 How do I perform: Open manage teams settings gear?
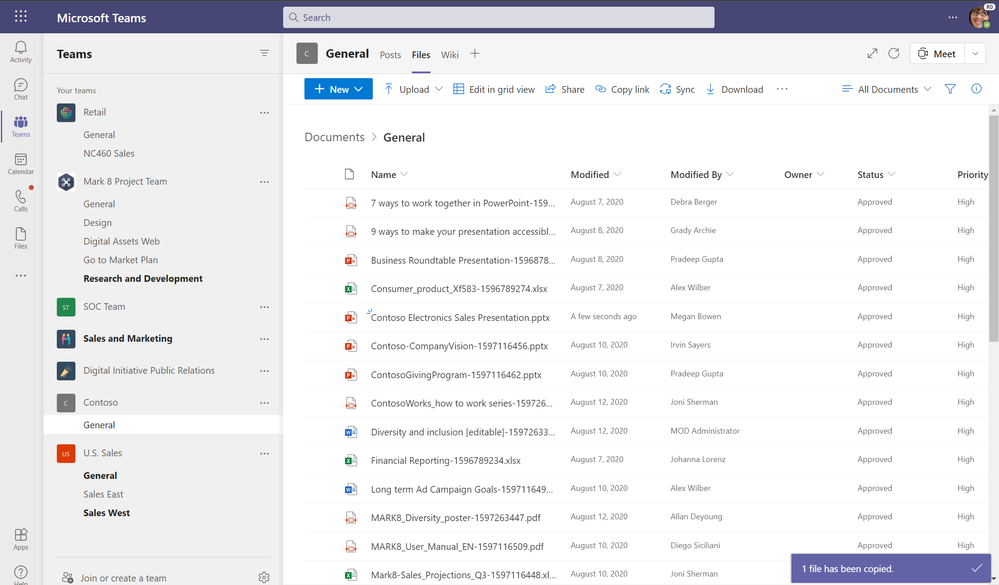[264, 577]
